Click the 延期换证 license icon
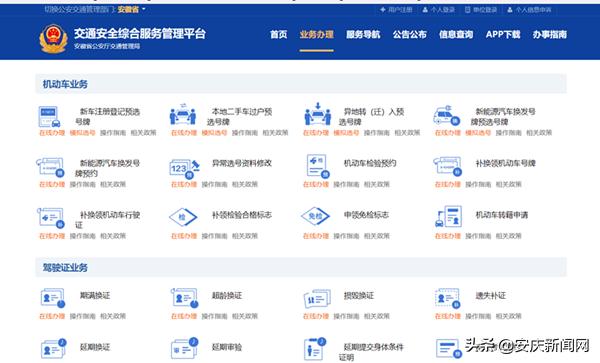Viewport: 600px width, 363px height. (53, 348)
